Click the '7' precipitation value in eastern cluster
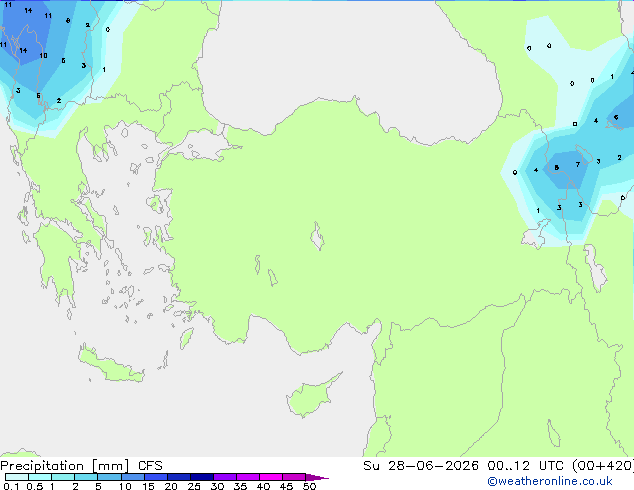The height and width of the screenshot is (490, 634). pyautogui.click(x=578, y=165)
